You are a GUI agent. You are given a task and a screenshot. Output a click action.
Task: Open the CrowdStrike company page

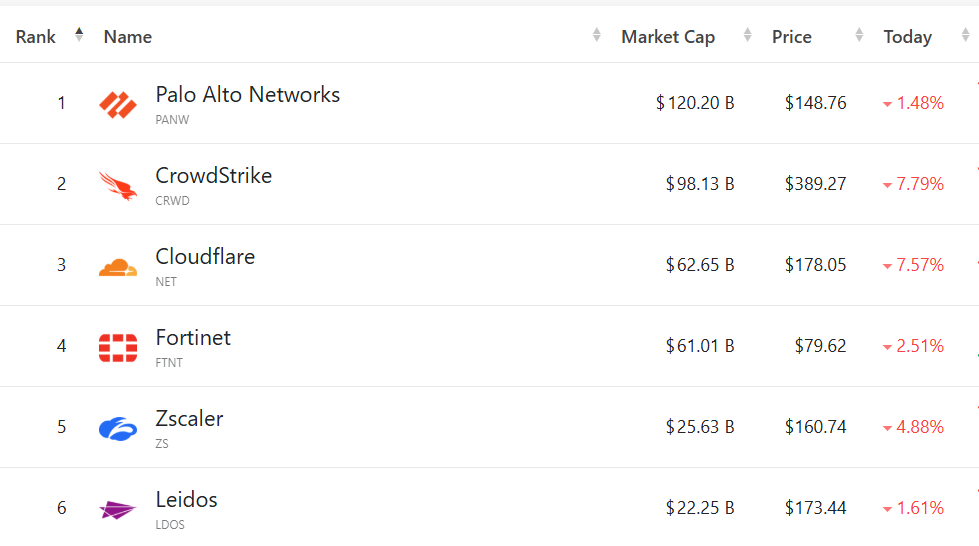coord(213,176)
